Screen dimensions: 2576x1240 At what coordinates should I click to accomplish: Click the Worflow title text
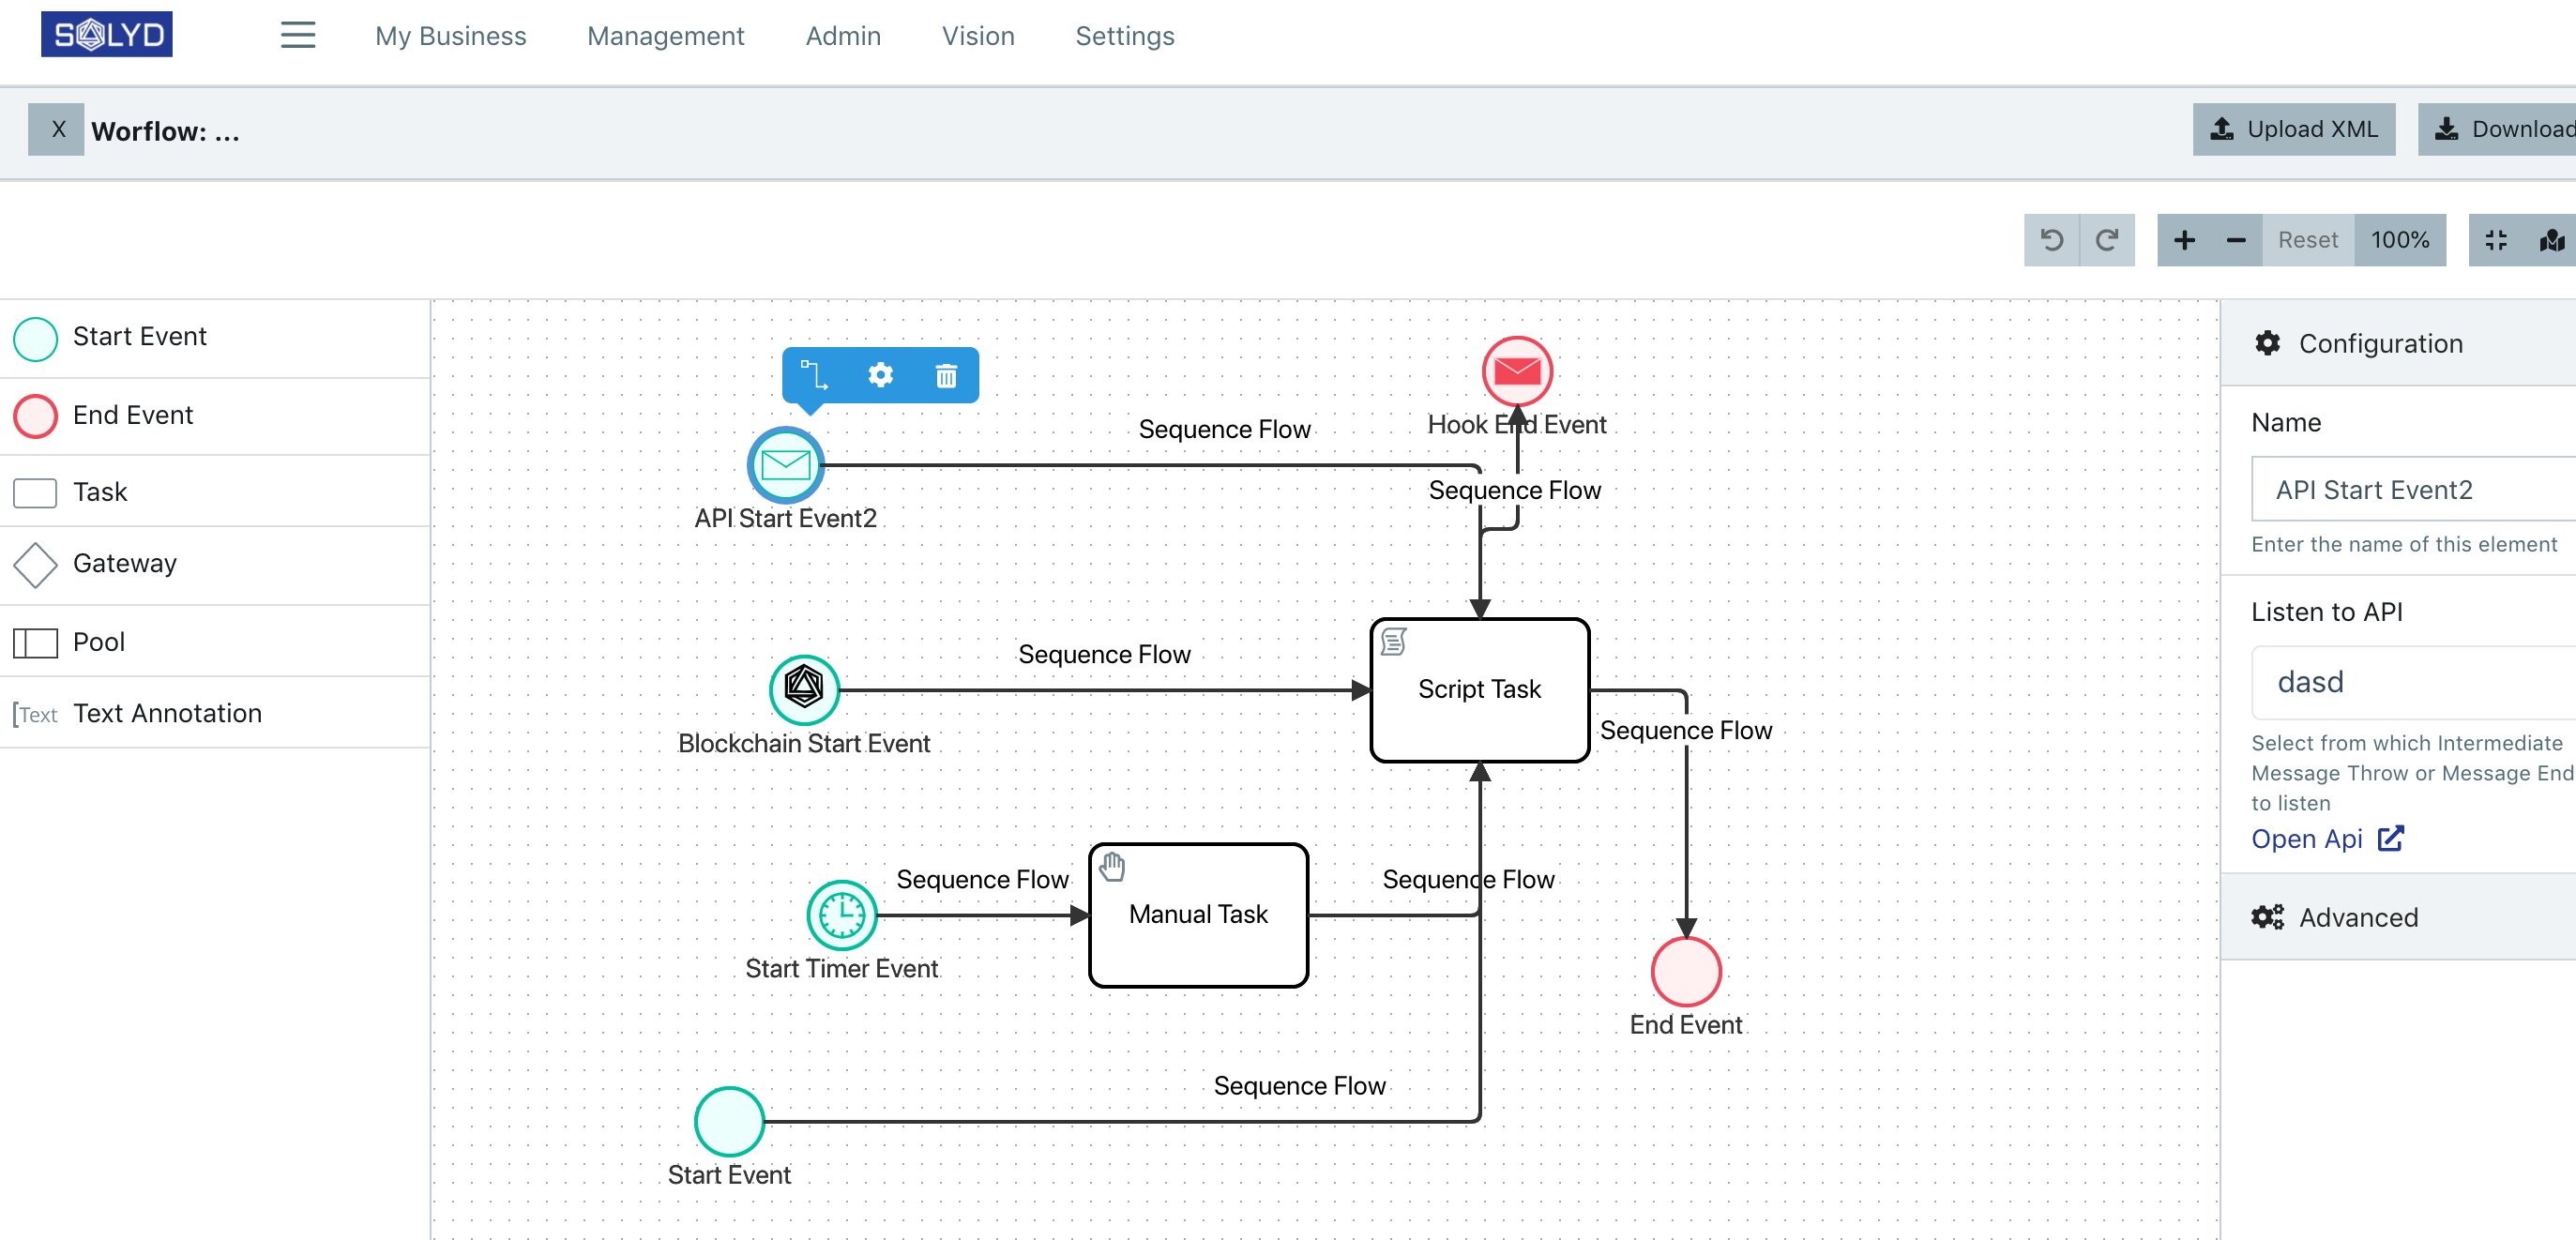[165, 131]
